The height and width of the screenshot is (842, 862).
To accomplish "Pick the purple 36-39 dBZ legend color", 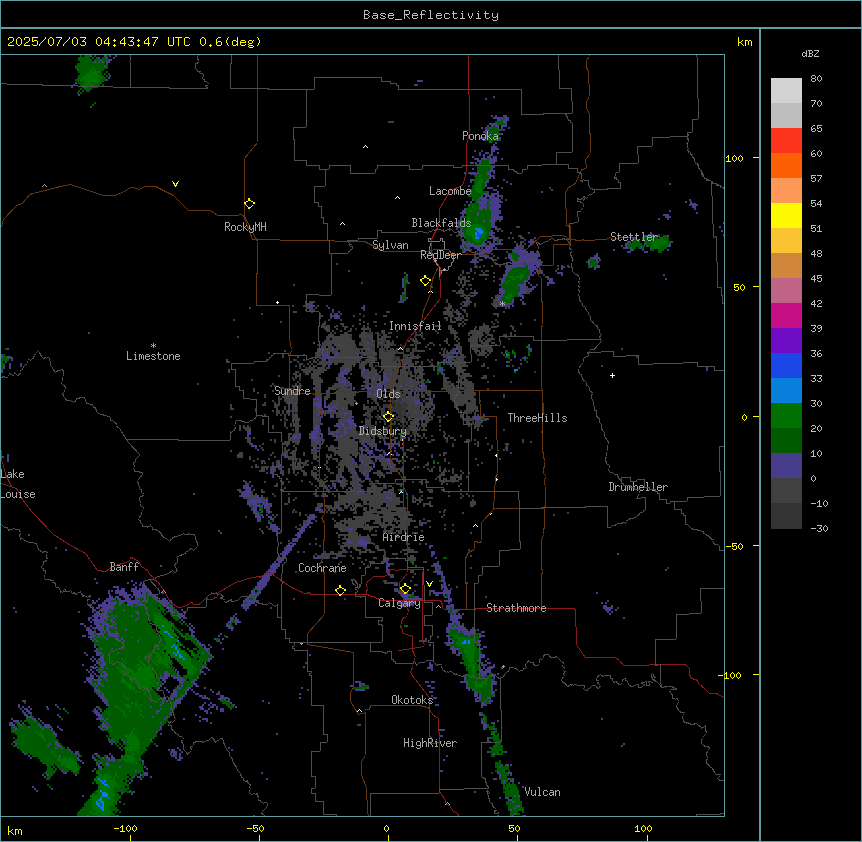I will tap(786, 341).
